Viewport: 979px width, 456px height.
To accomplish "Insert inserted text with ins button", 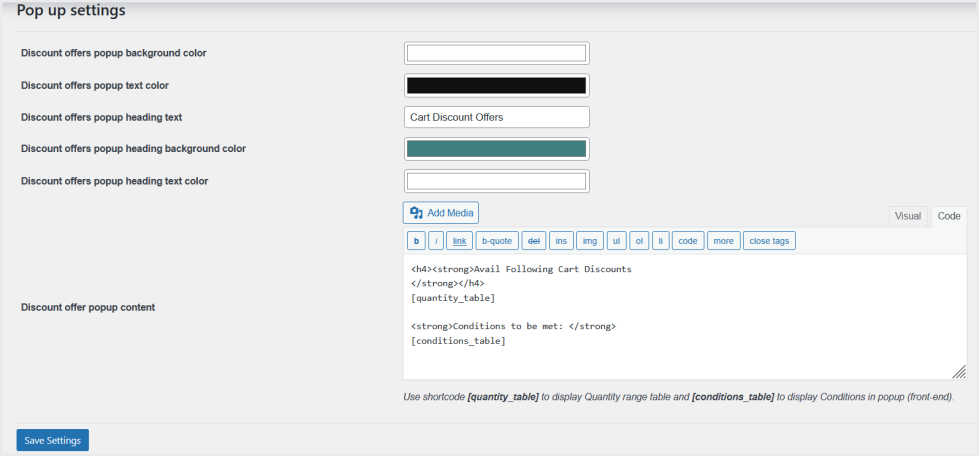I will [561, 240].
